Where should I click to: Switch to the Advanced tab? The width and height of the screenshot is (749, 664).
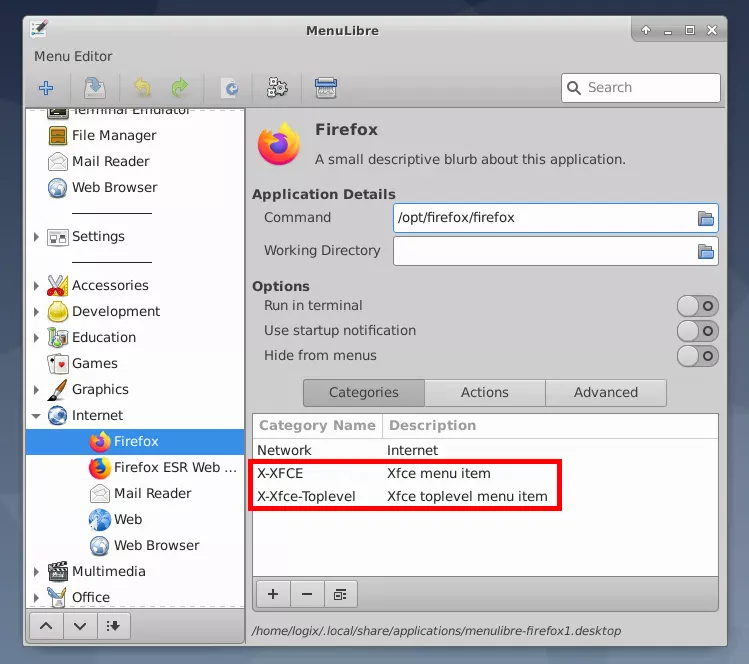(606, 393)
